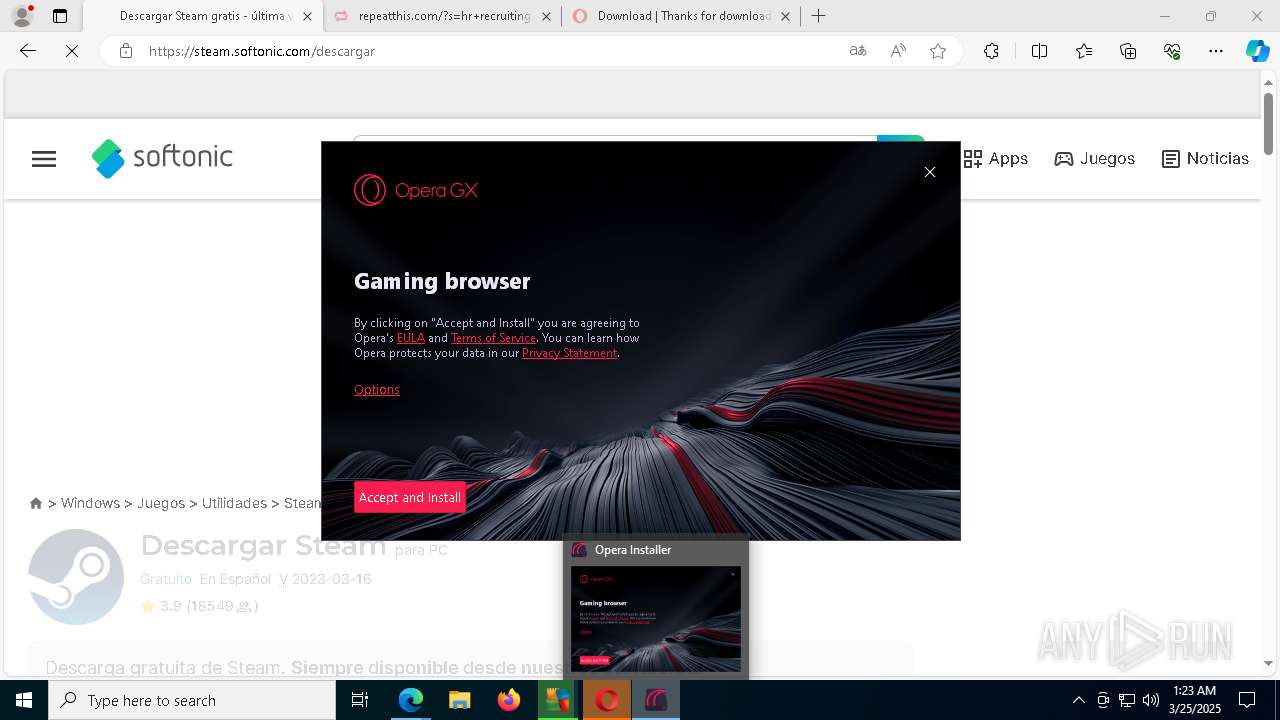This screenshot has width=1280, height=720.
Task: Open a new browser tab
Action: pos(818,16)
